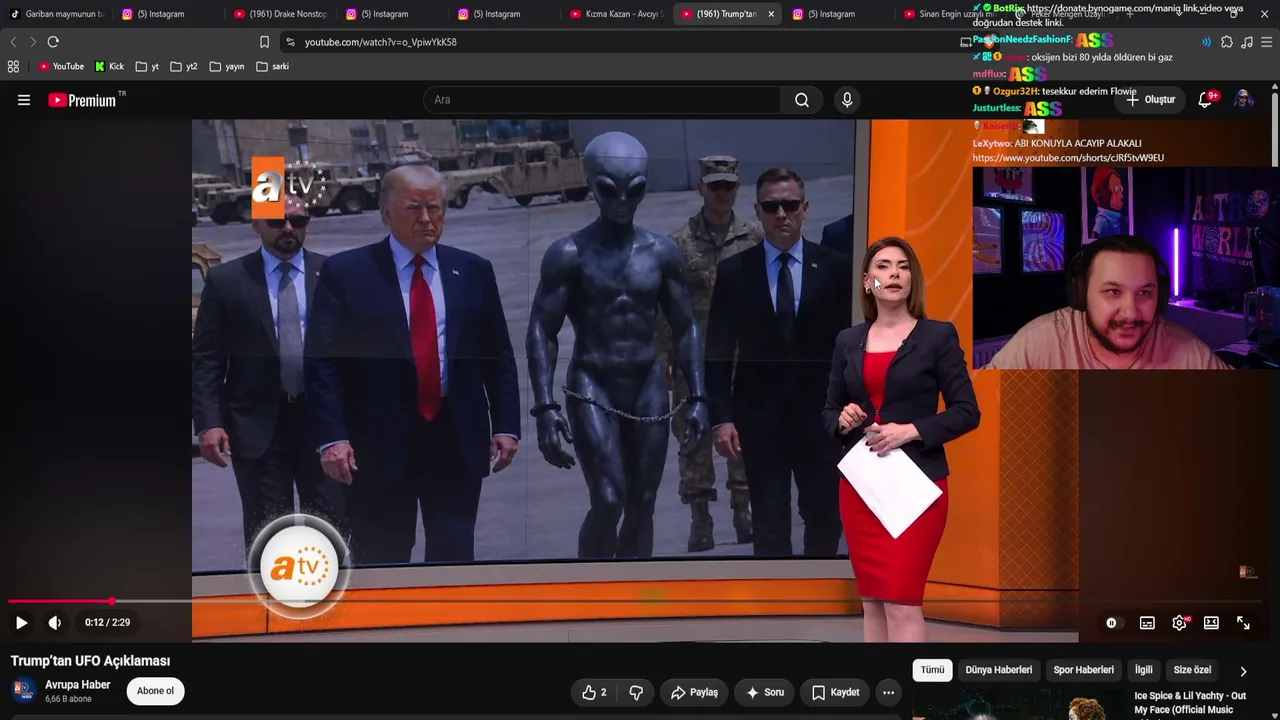The width and height of the screenshot is (1280, 720).
Task: Switch to the Gariban maymunun tab
Action: pos(56,14)
